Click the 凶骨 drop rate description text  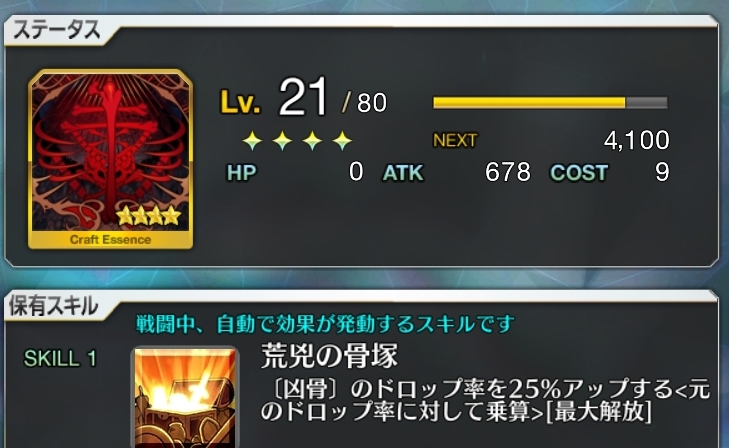coord(485,400)
